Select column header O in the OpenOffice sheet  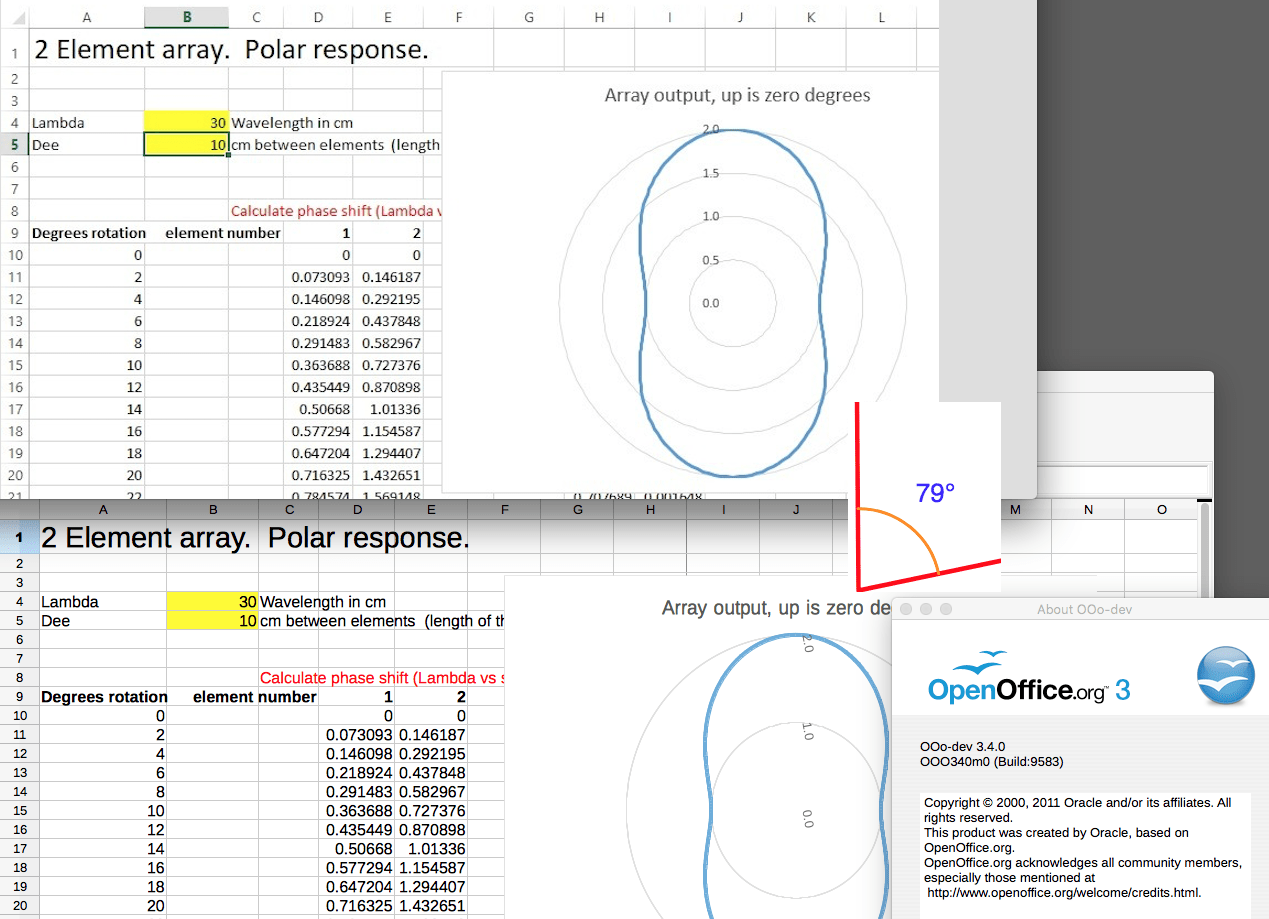tap(1161, 511)
